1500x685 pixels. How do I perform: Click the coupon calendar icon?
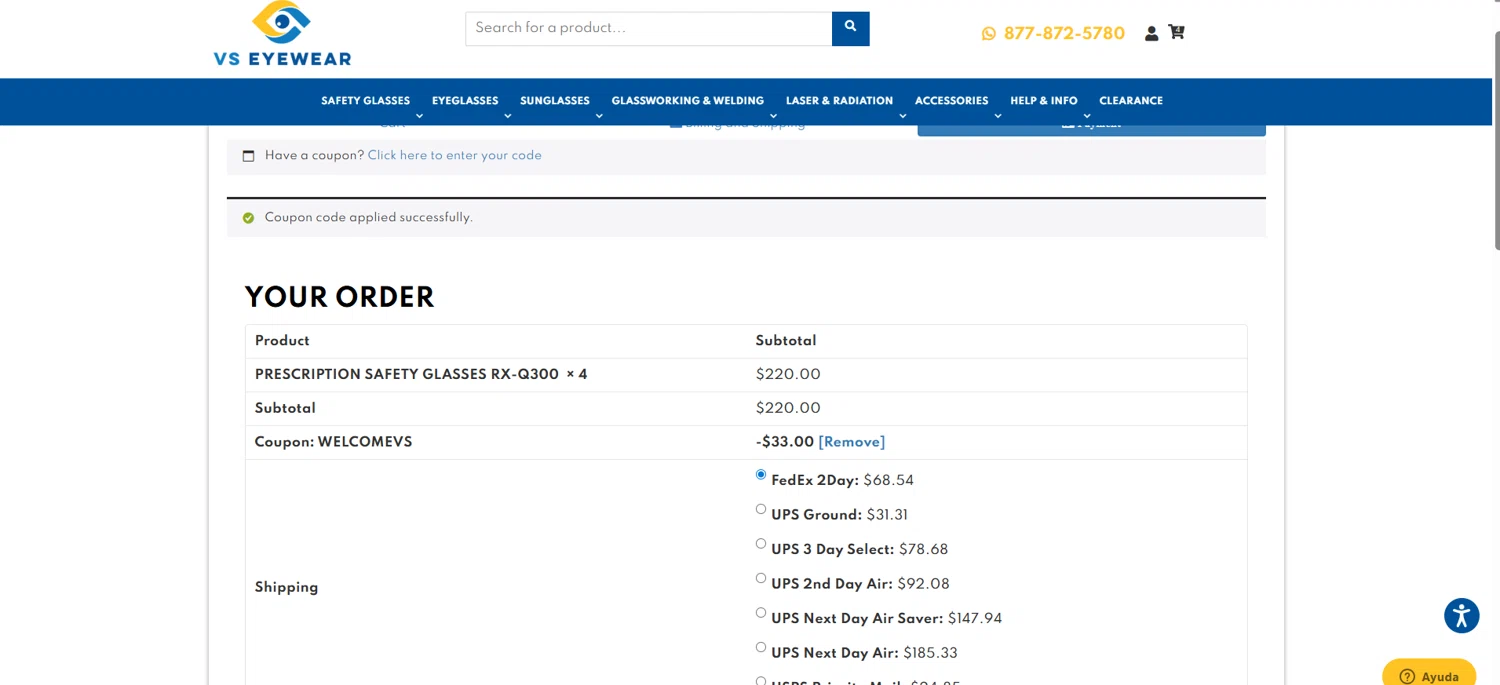pos(249,156)
